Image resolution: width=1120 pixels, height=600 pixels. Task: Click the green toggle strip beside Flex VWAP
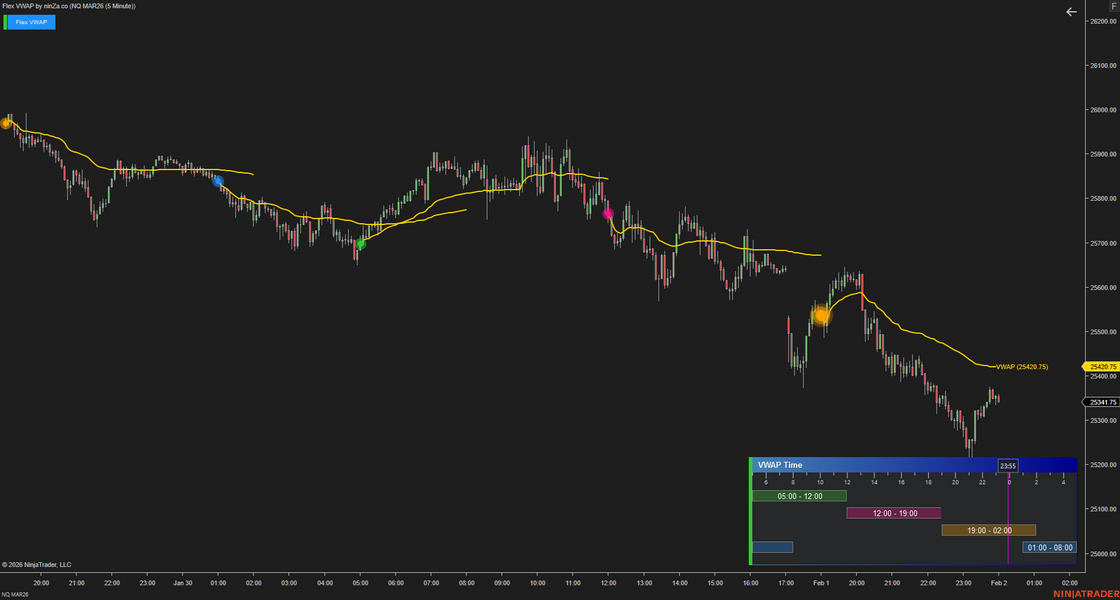pyautogui.click(x=5, y=22)
